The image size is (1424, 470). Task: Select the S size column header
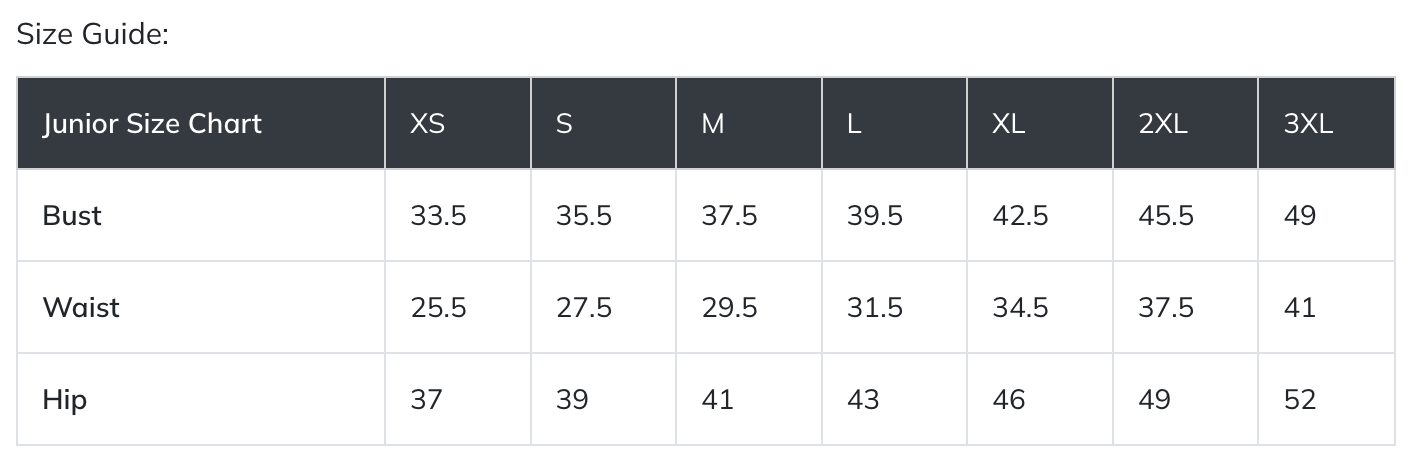pos(564,124)
